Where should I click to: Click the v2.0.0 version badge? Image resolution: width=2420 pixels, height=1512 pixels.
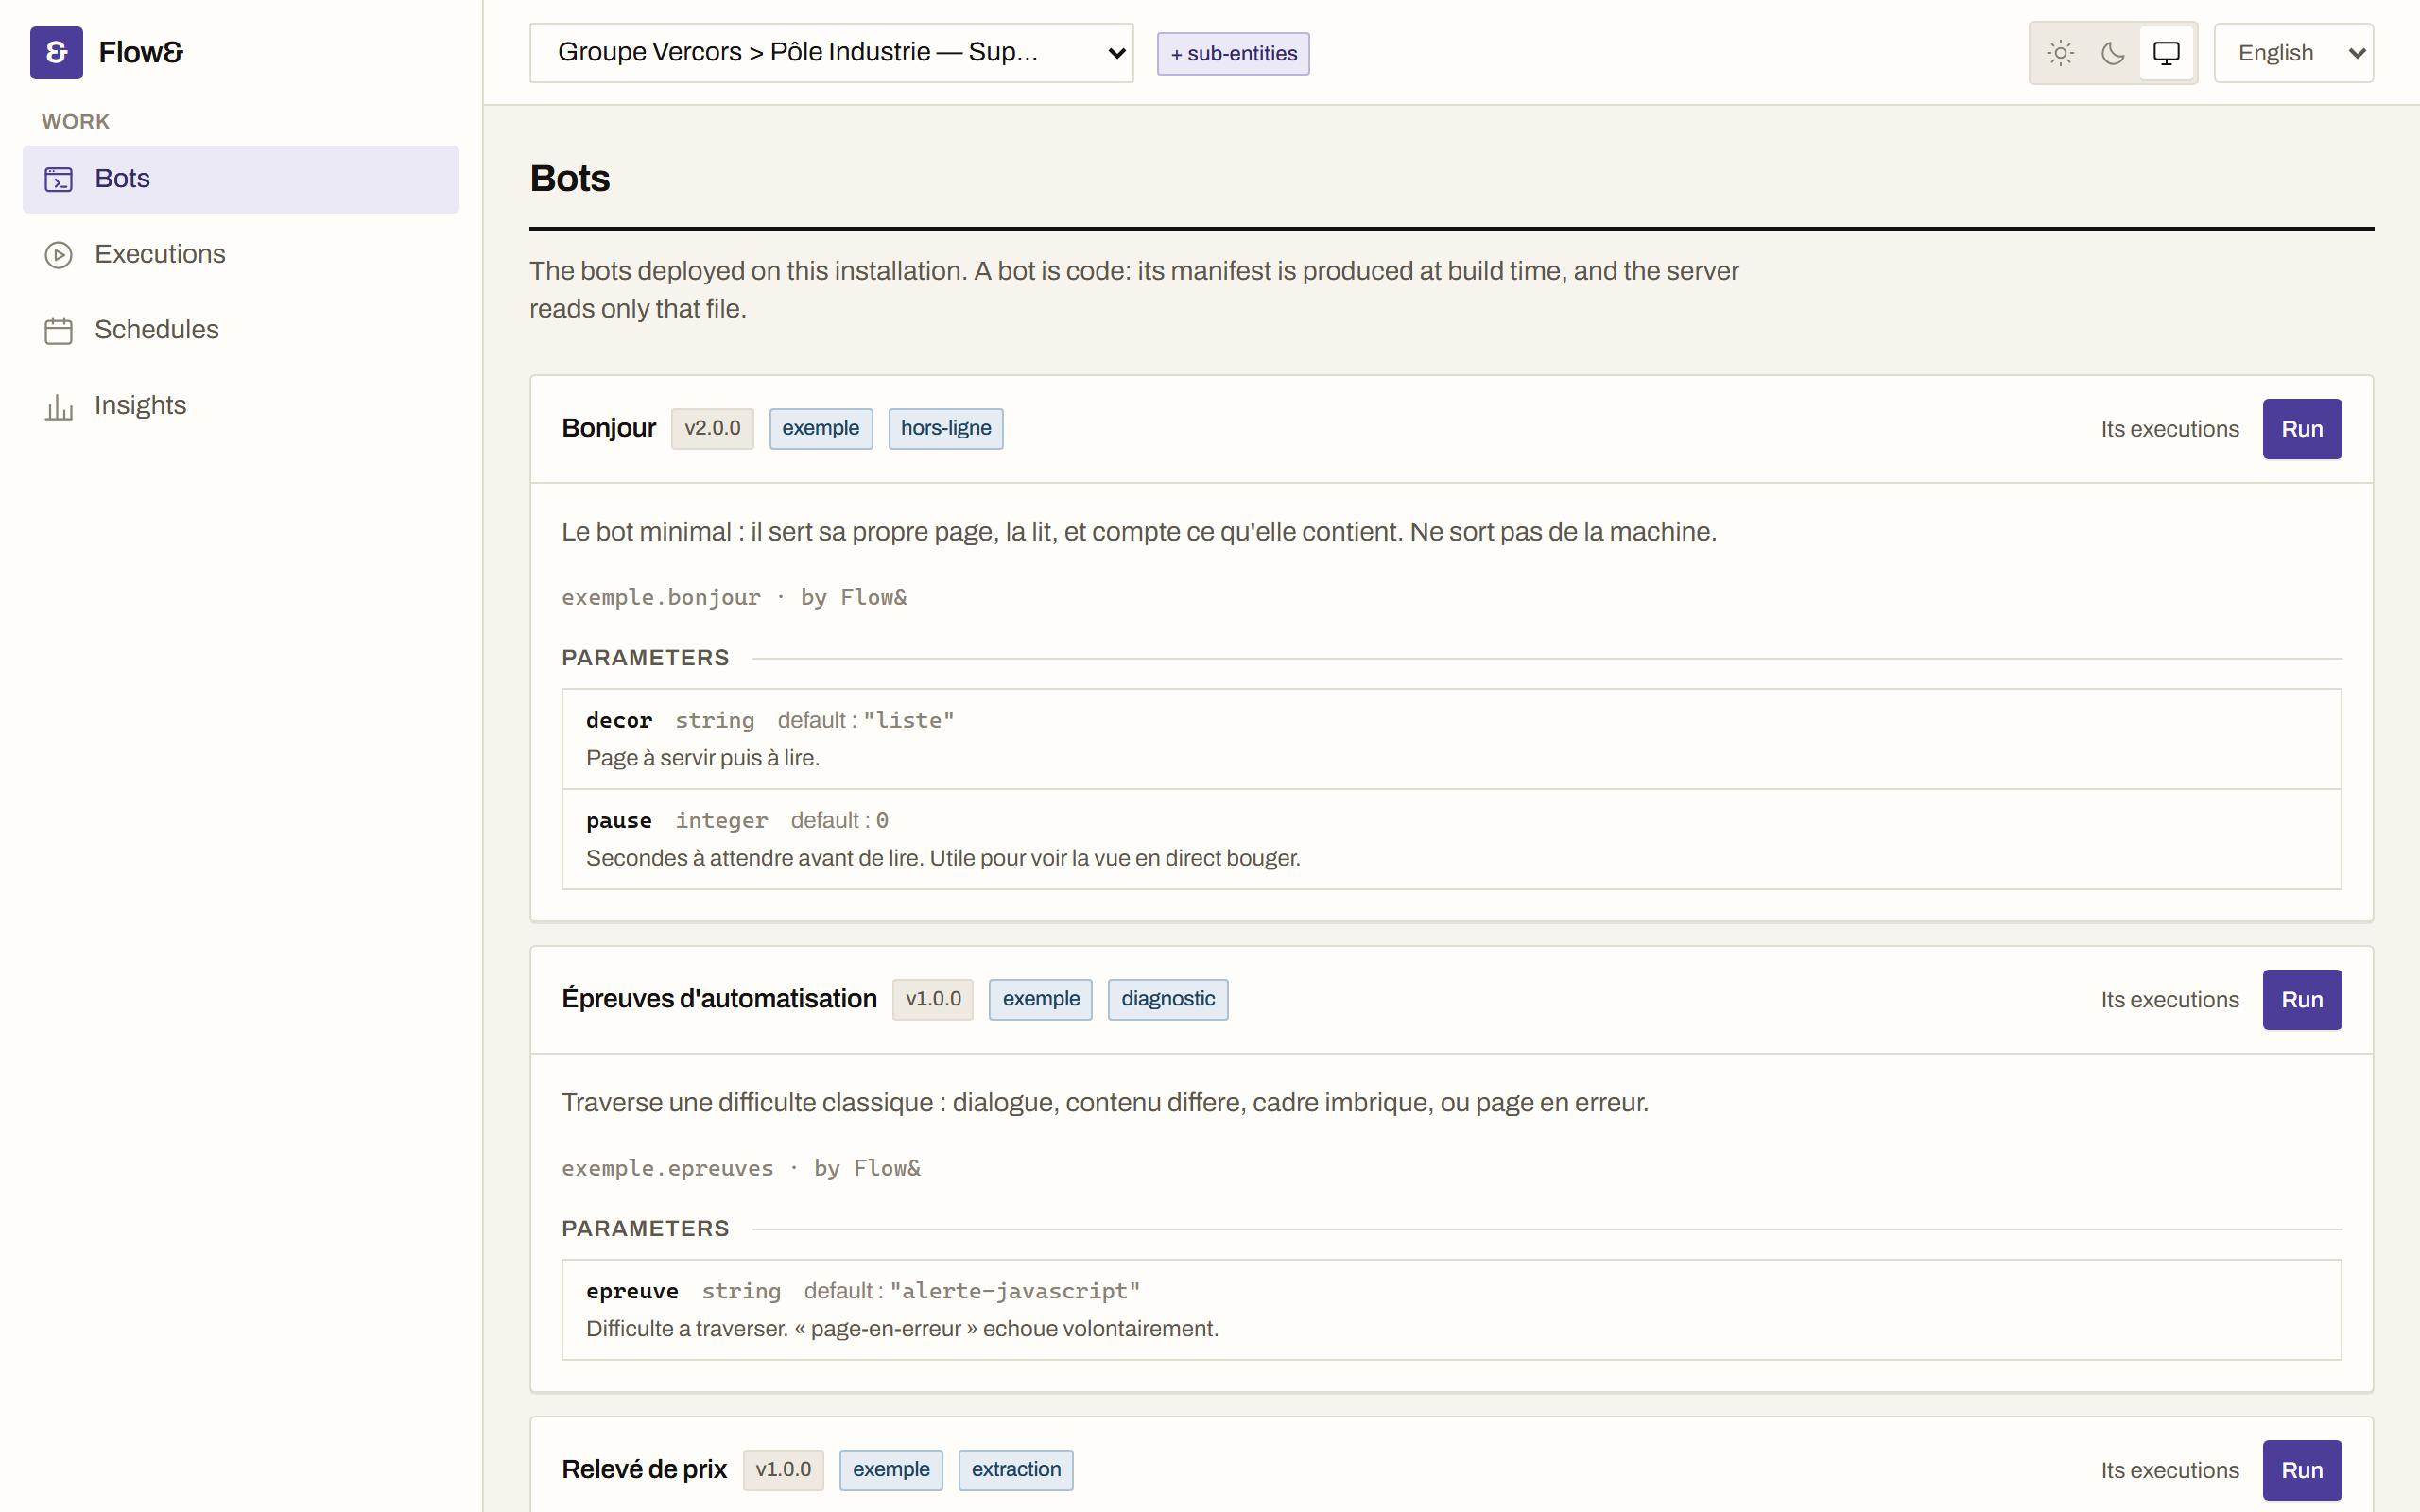pyautogui.click(x=712, y=429)
